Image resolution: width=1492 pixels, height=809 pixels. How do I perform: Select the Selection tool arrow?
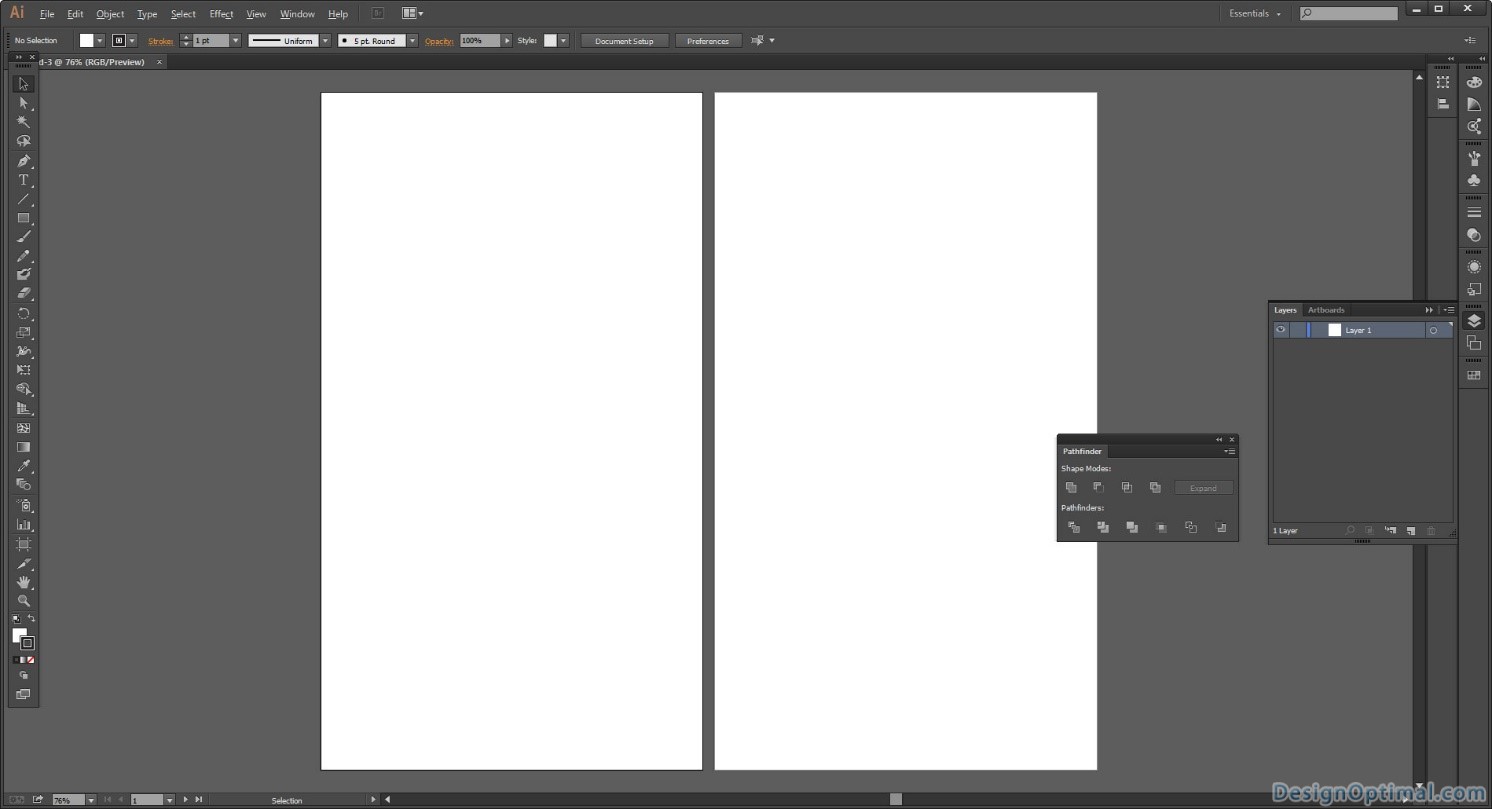[23, 84]
